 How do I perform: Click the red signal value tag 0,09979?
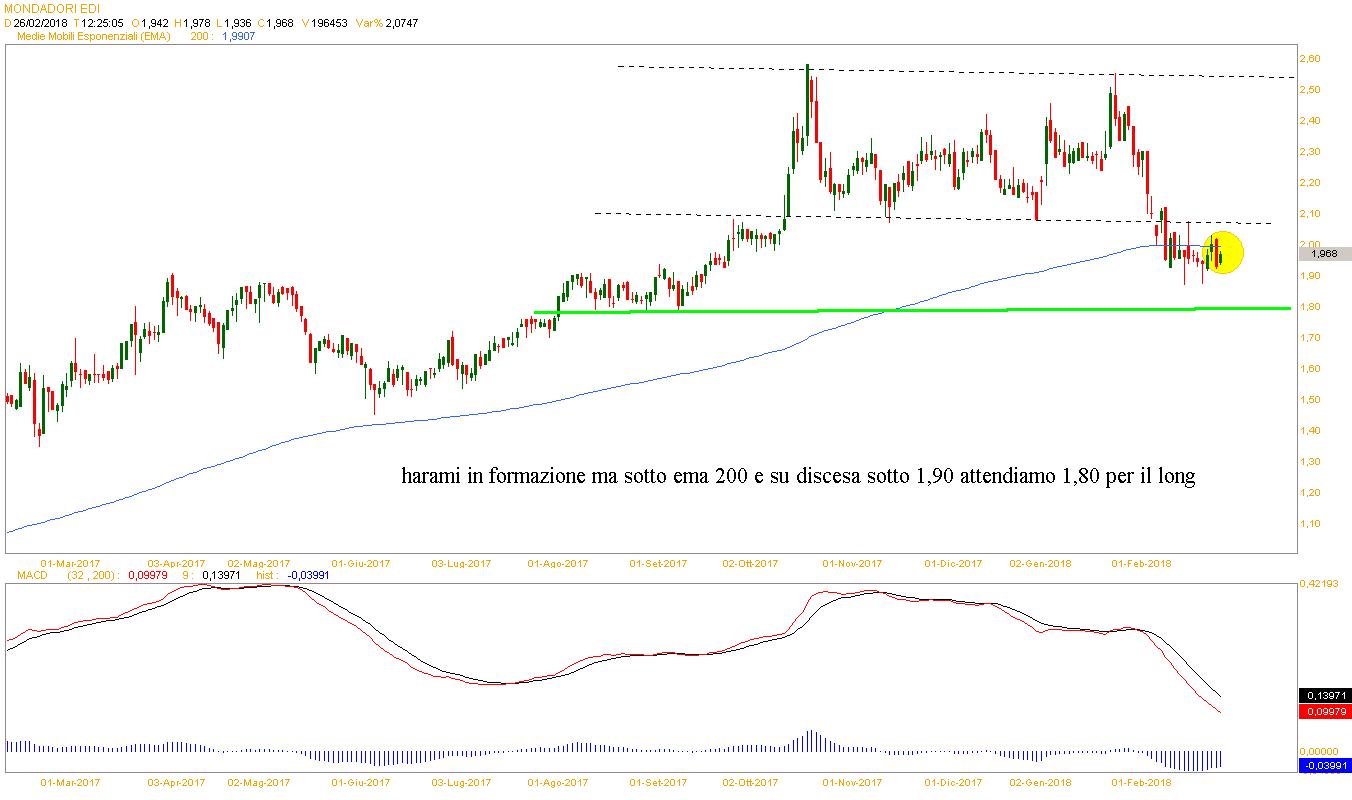coord(1324,712)
